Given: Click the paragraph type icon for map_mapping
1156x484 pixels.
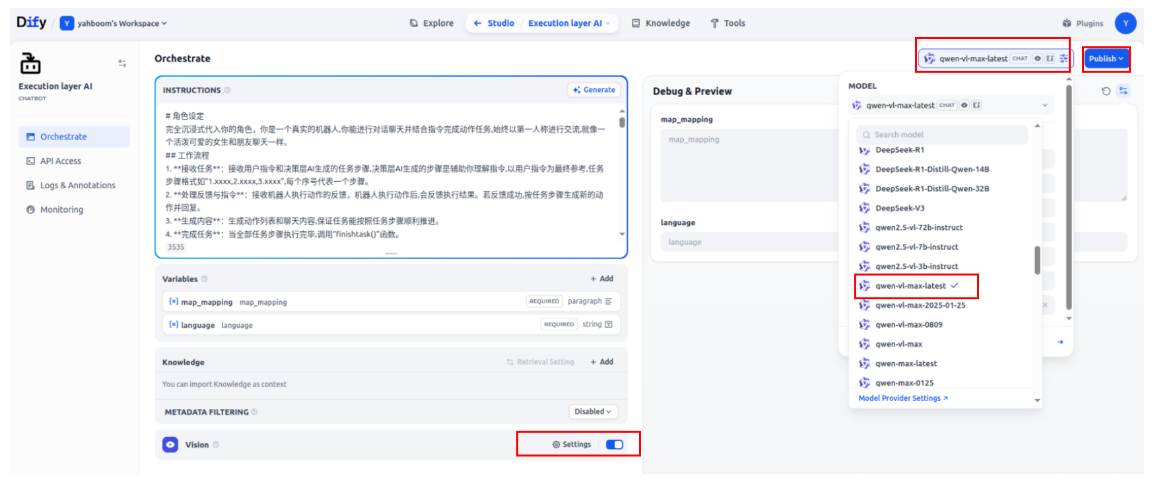Looking at the screenshot, I should [609, 302].
